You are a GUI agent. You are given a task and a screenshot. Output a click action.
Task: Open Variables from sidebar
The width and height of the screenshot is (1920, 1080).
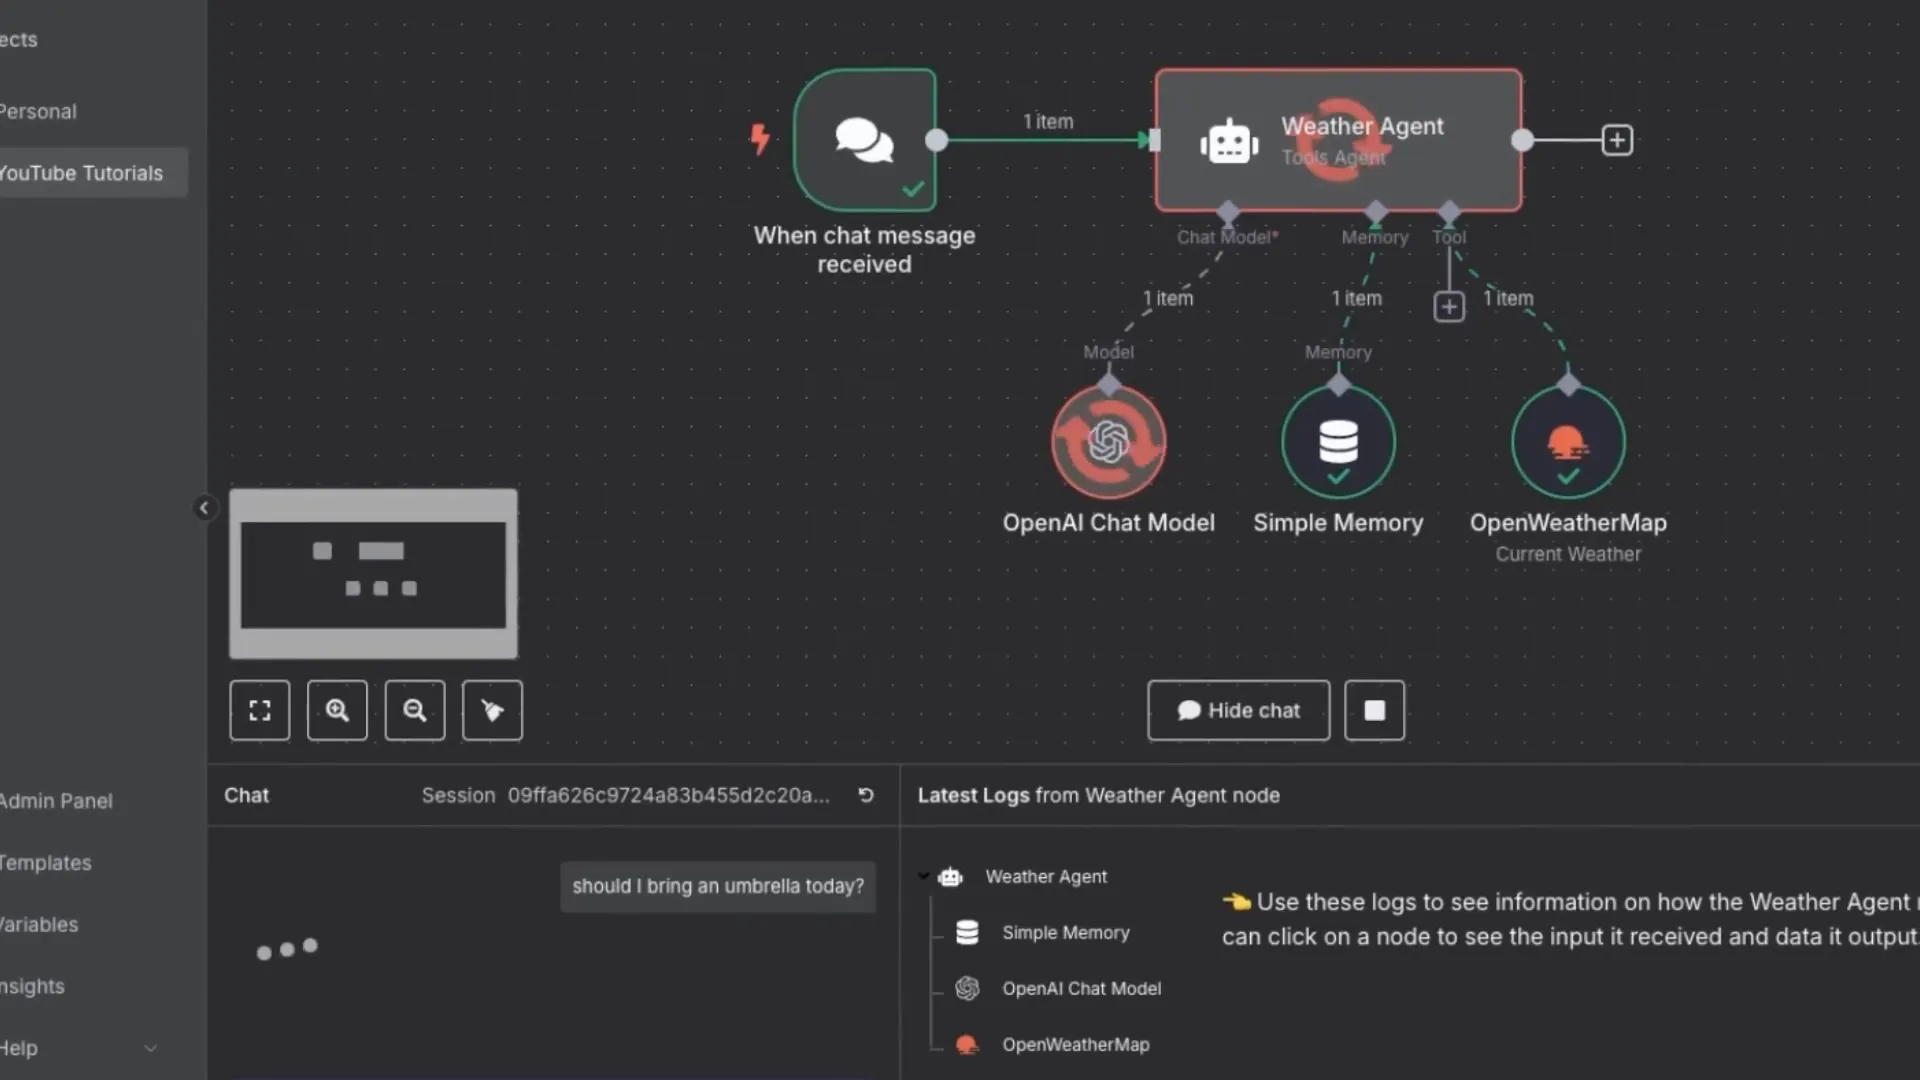[x=40, y=925]
